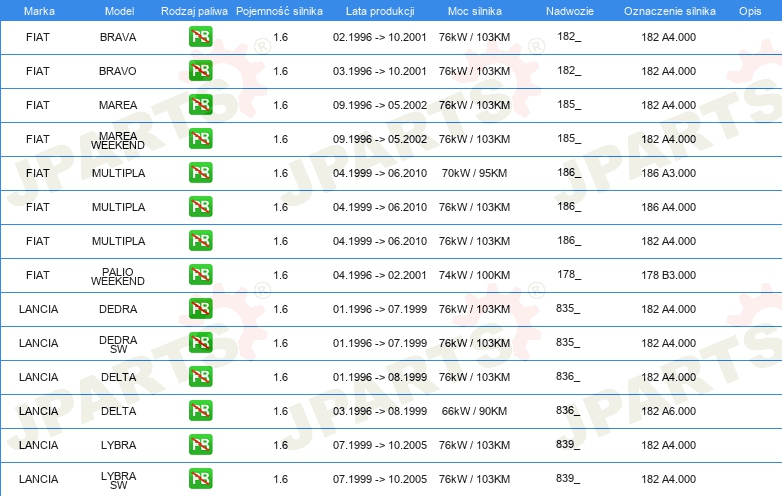Select the BRAVO model cell
This screenshot has height=496, width=782.
118,71
